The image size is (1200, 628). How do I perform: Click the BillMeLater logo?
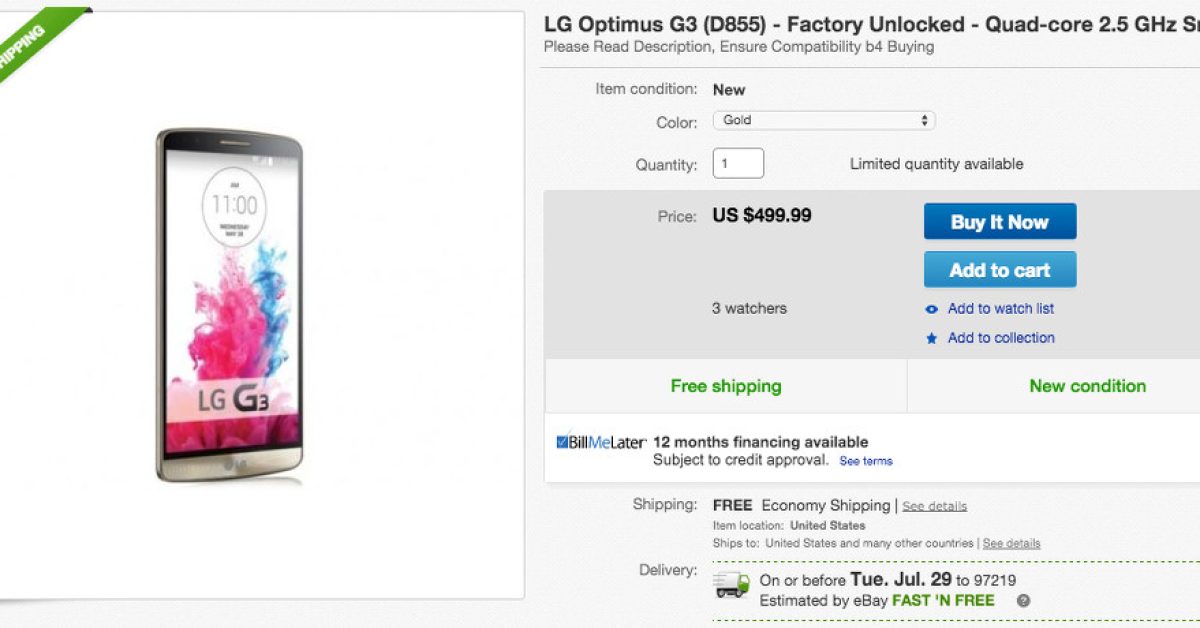coord(601,442)
